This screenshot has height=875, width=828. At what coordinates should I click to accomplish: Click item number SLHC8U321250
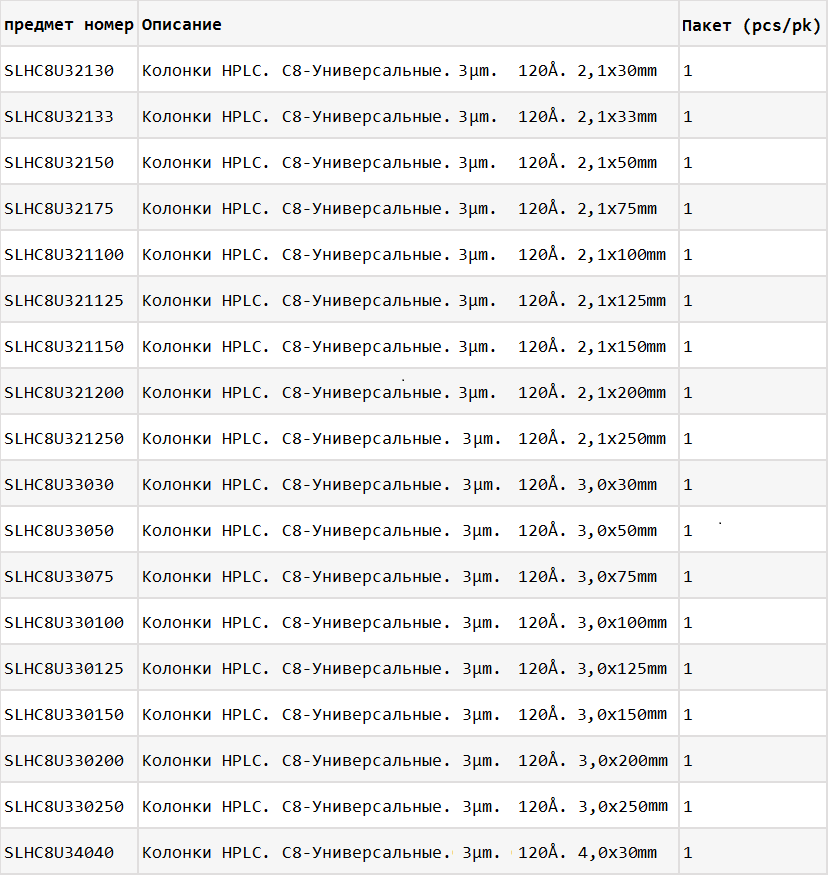pos(64,439)
